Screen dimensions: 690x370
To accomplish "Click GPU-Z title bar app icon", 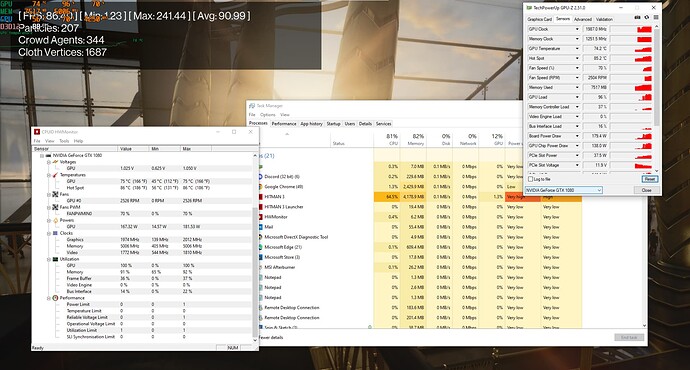I will (529, 8).
